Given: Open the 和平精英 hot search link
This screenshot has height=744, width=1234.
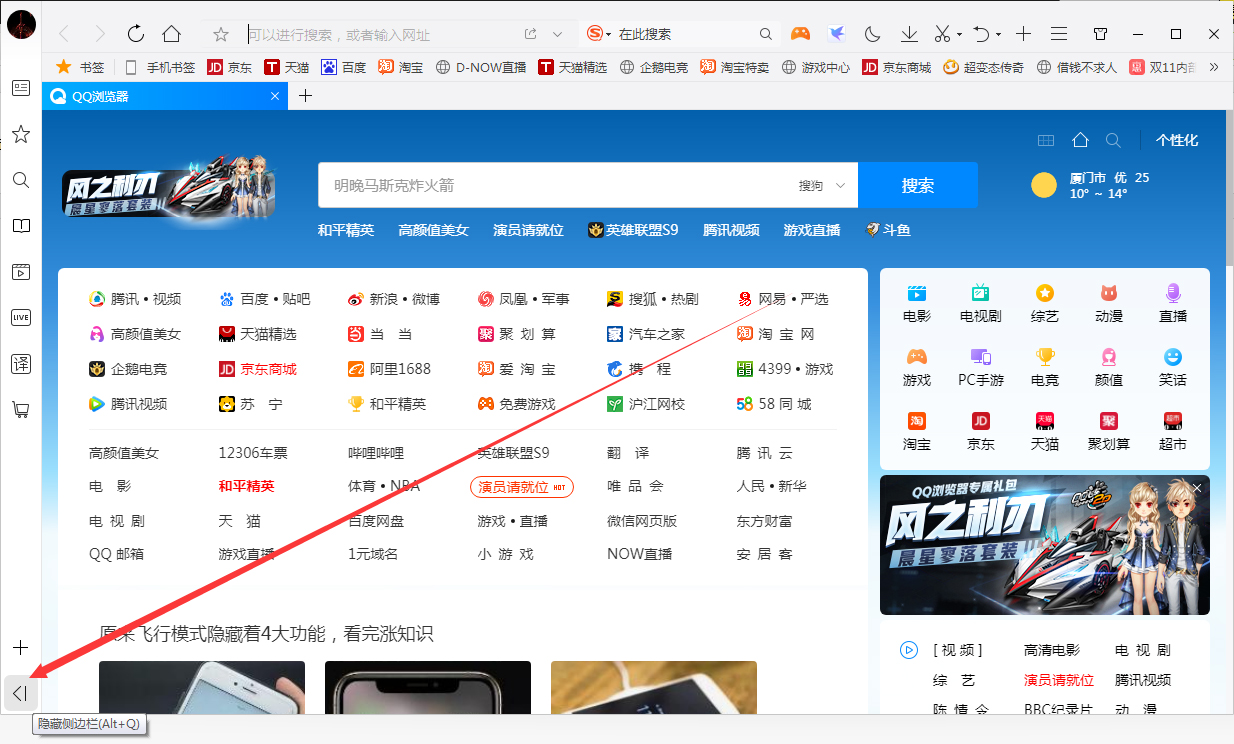Looking at the screenshot, I should (x=346, y=229).
